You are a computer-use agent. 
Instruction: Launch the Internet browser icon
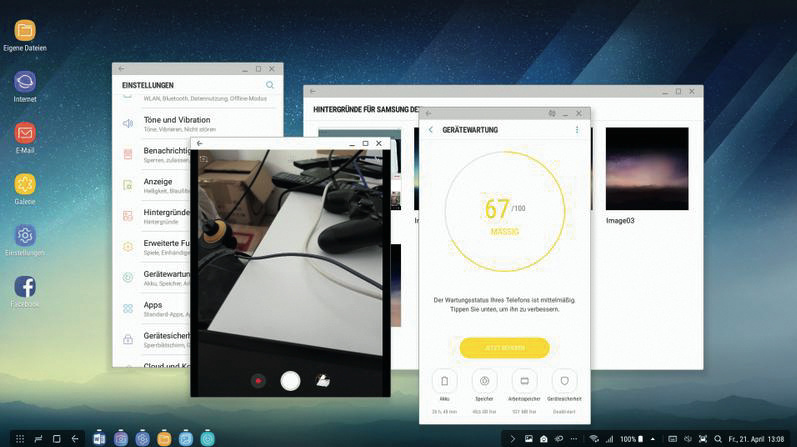pyautogui.click(x=25, y=82)
